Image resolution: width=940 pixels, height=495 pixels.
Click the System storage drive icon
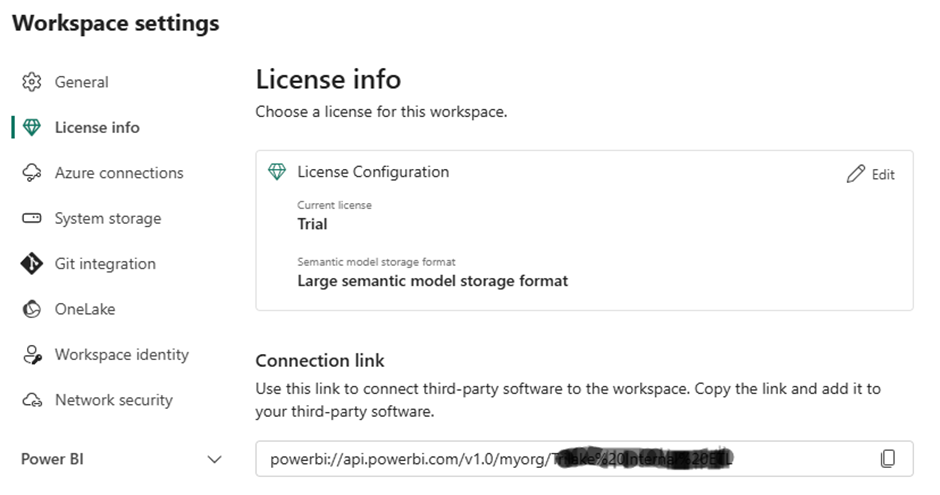coord(32,218)
